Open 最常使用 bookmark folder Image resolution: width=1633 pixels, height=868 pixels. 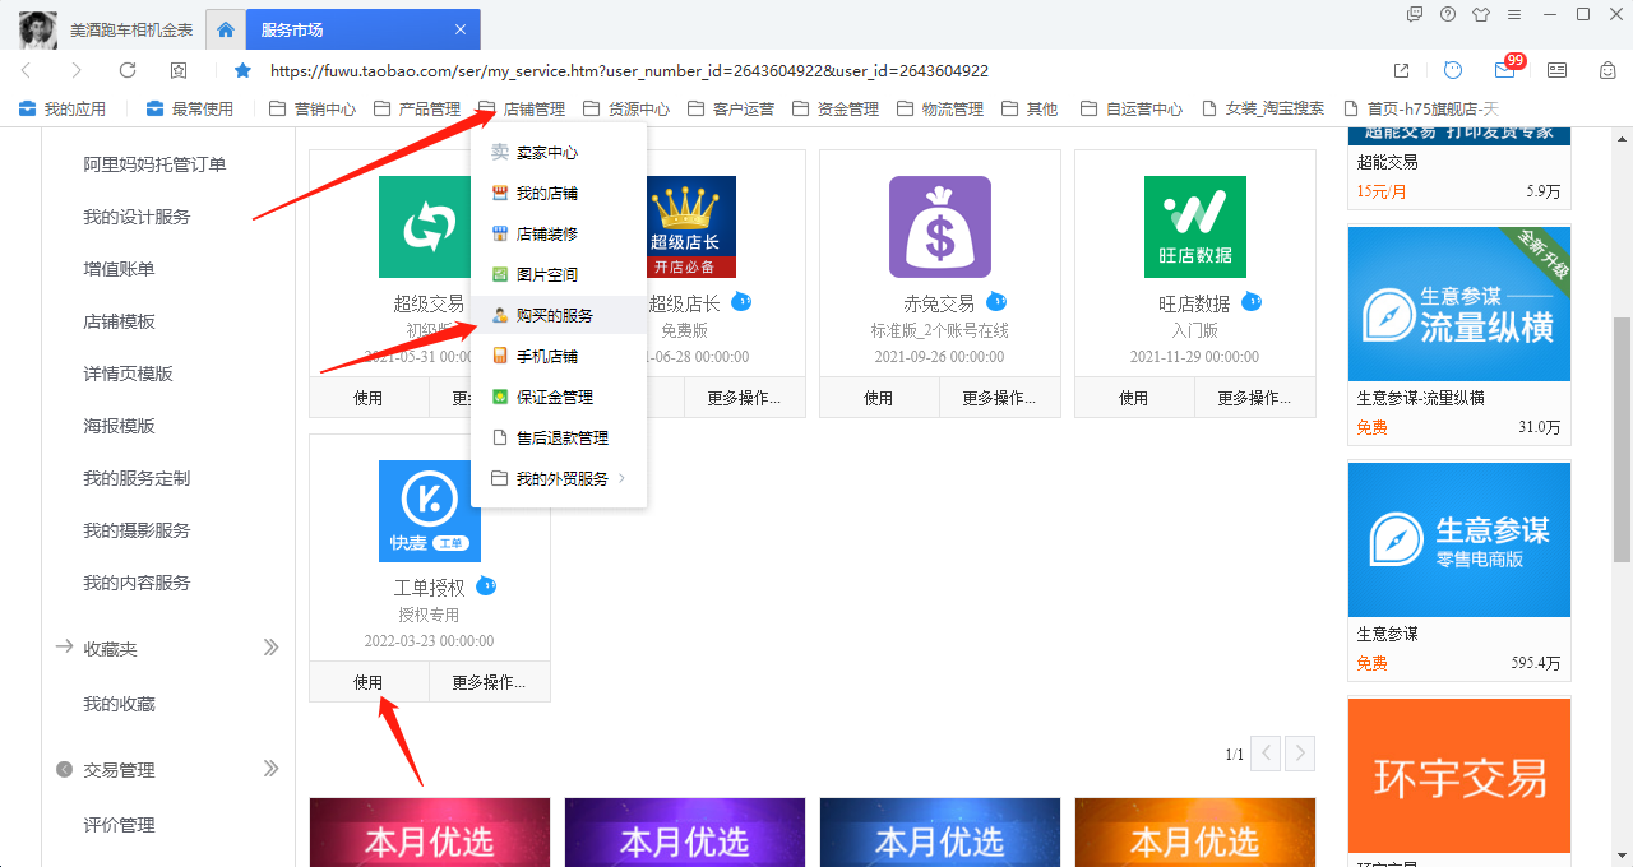point(190,109)
